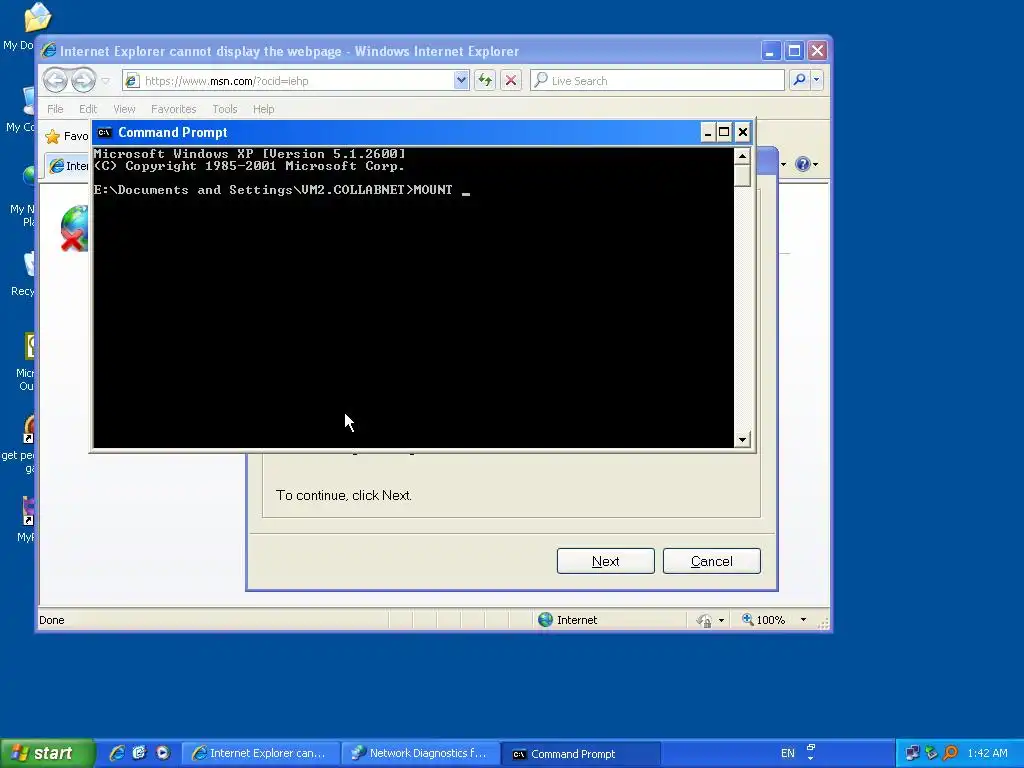Open the View menu in Internet Explorer
The height and width of the screenshot is (768, 1024).
(x=124, y=109)
